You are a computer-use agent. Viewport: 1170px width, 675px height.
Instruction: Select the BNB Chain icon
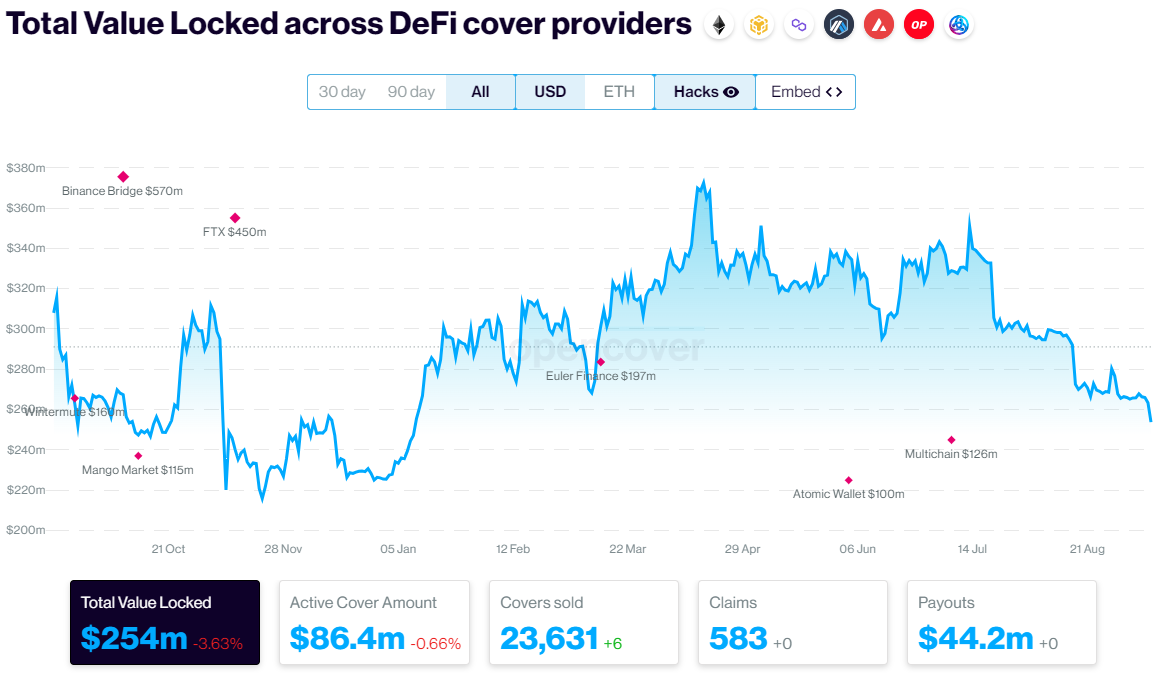[759, 25]
